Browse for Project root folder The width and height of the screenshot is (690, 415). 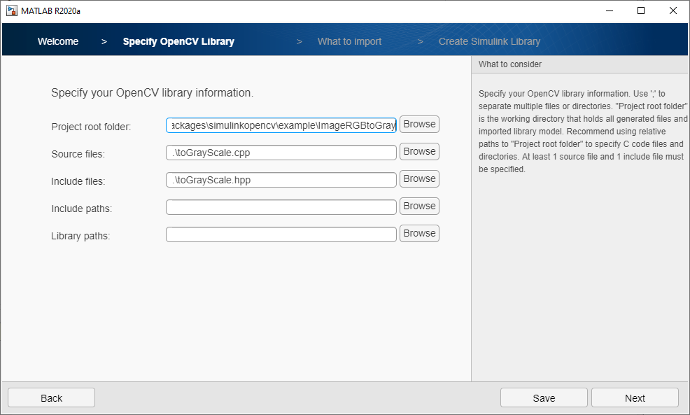419,124
